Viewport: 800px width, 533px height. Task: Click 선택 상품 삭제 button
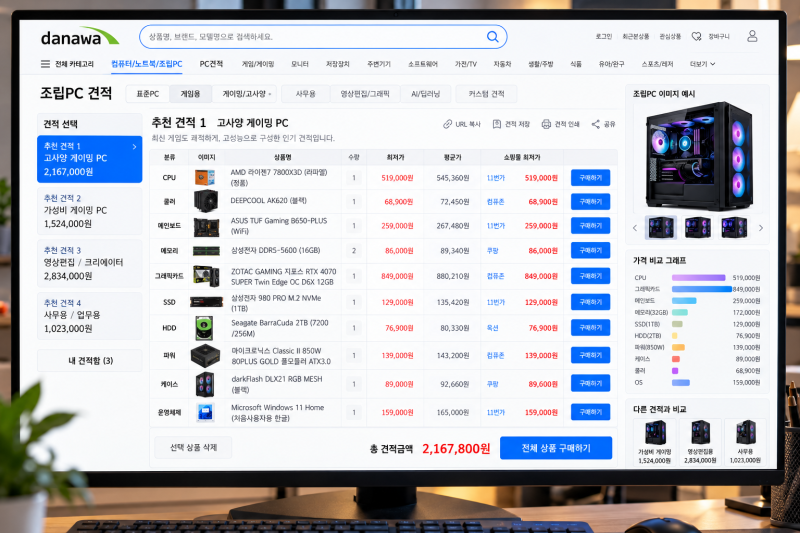pyautogui.click(x=193, y=447)
